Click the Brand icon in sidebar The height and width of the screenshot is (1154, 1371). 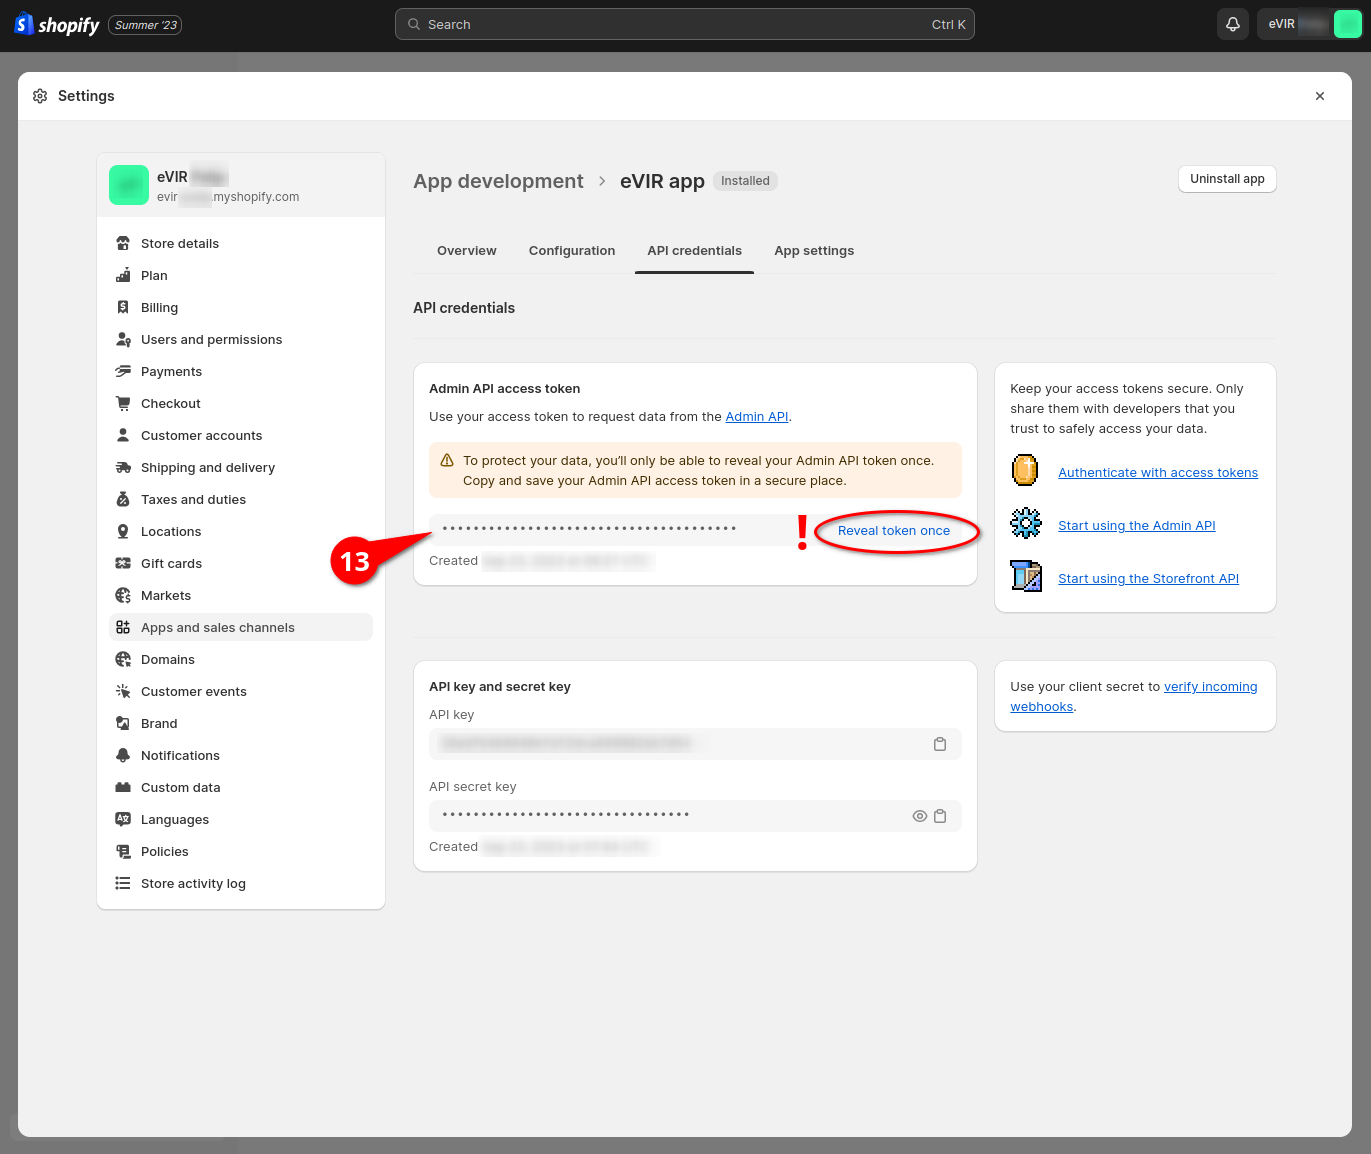coord(123,723)
